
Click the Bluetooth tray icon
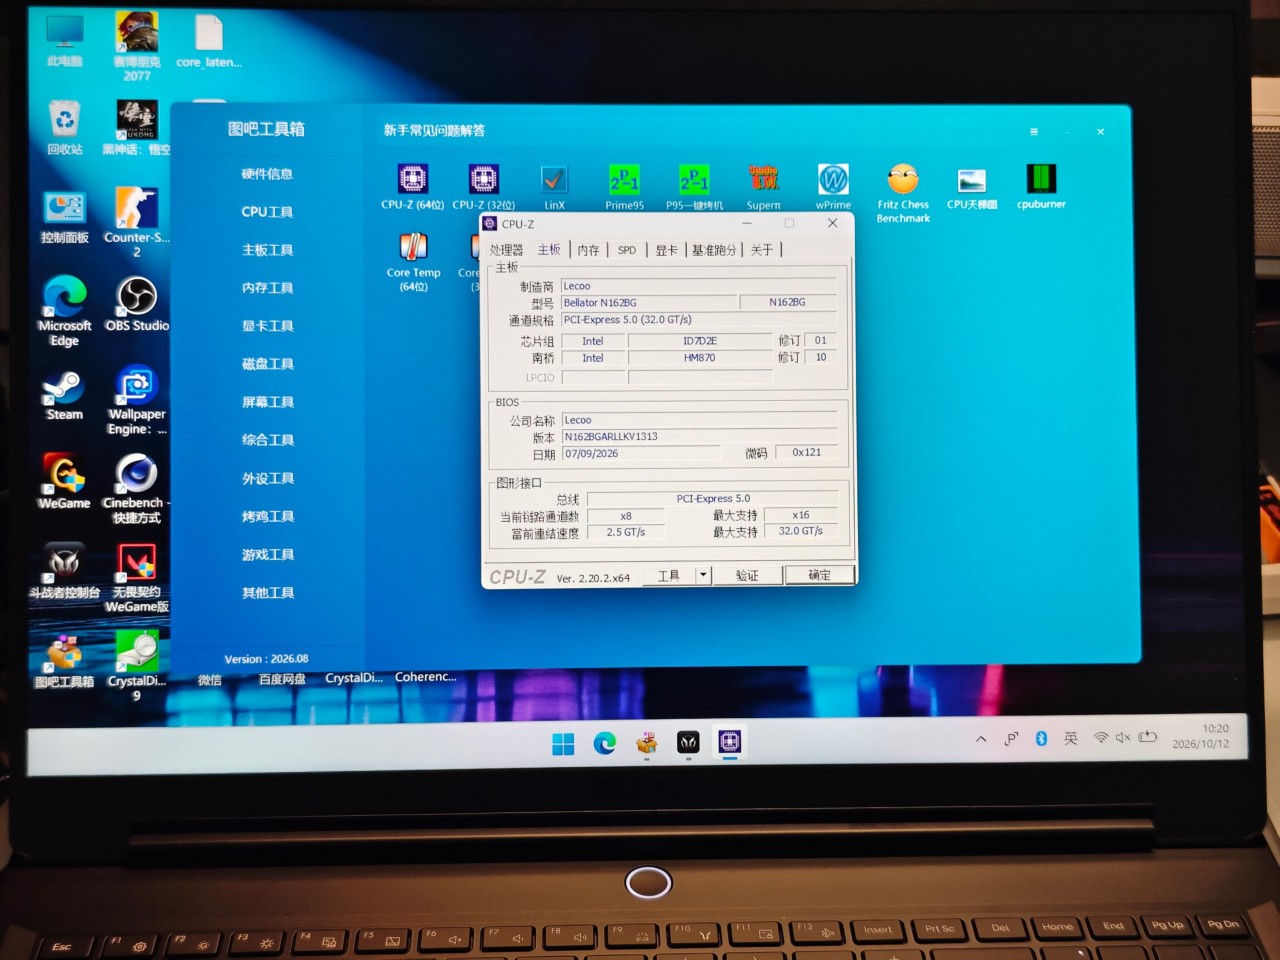[1041, 738]
